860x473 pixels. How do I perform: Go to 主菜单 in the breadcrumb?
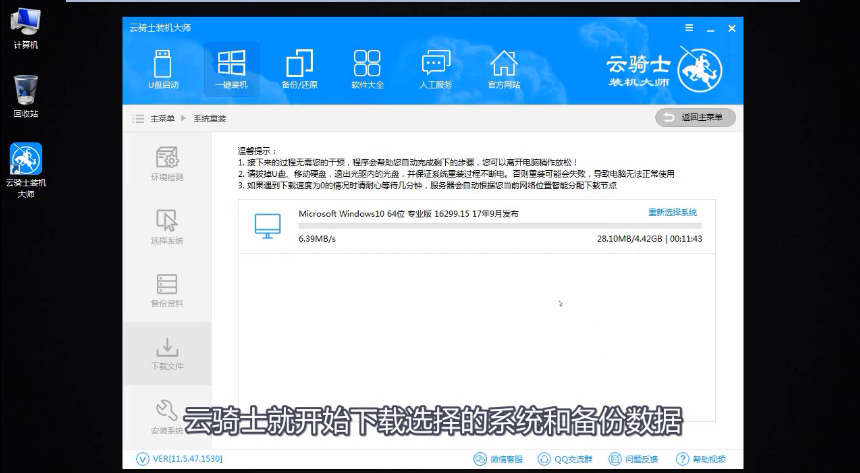[x=162, y=119]
